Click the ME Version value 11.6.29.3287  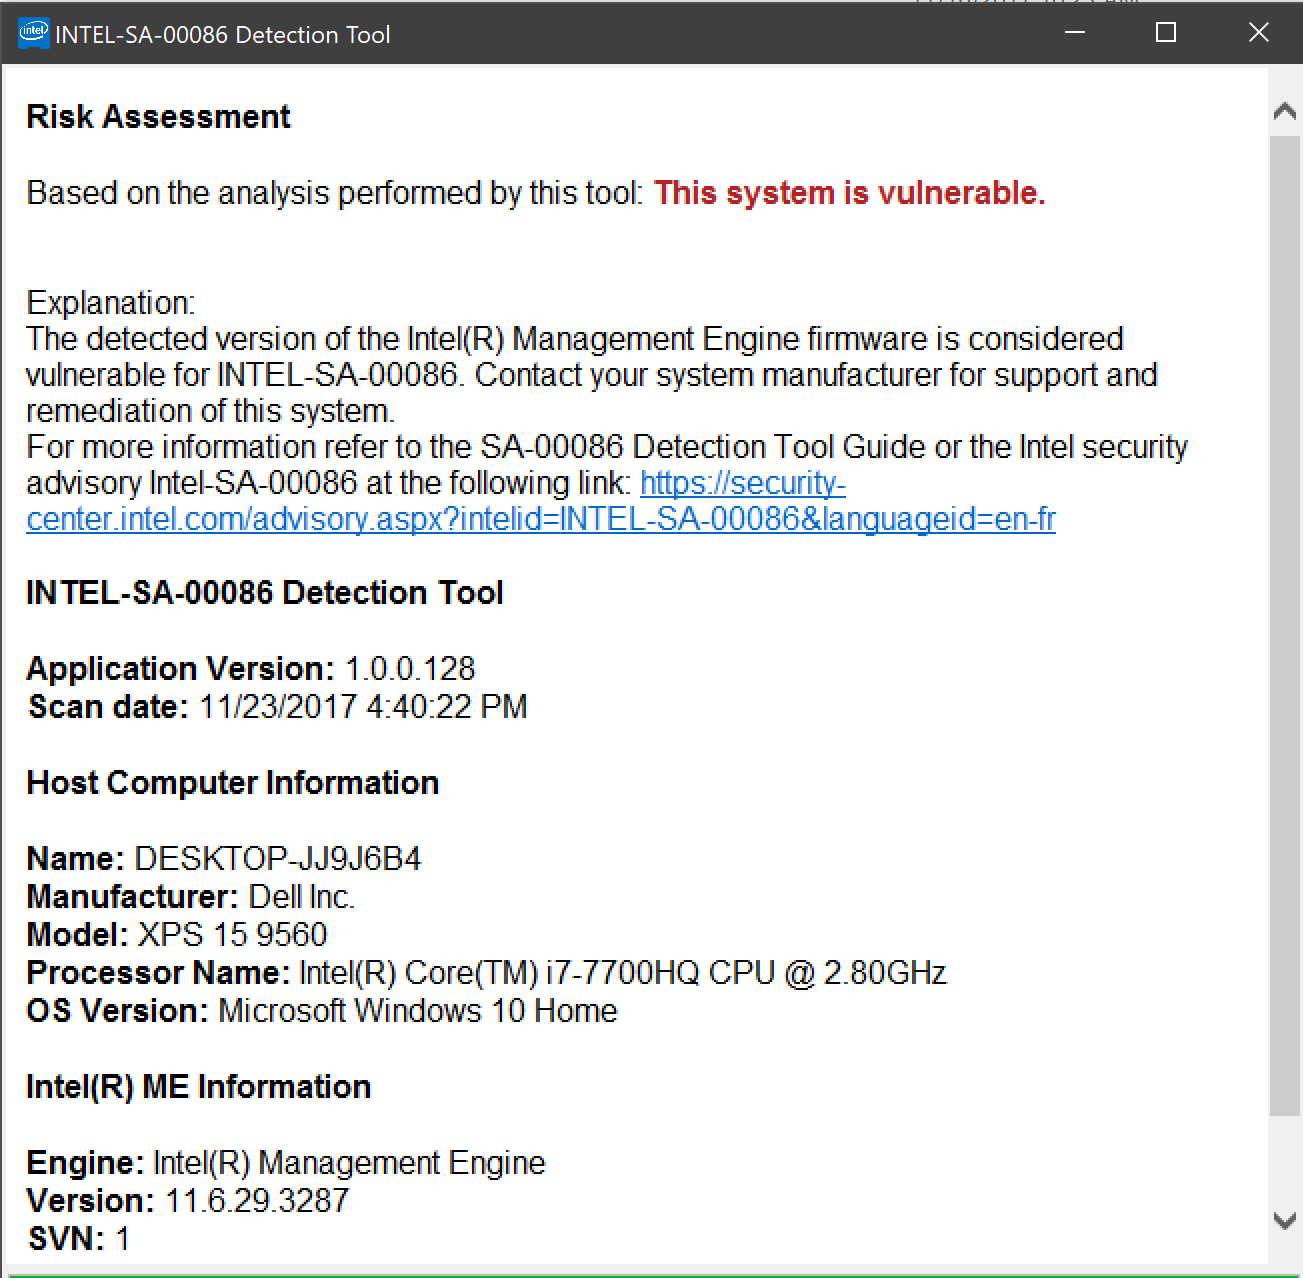[x=257, y=1201]
